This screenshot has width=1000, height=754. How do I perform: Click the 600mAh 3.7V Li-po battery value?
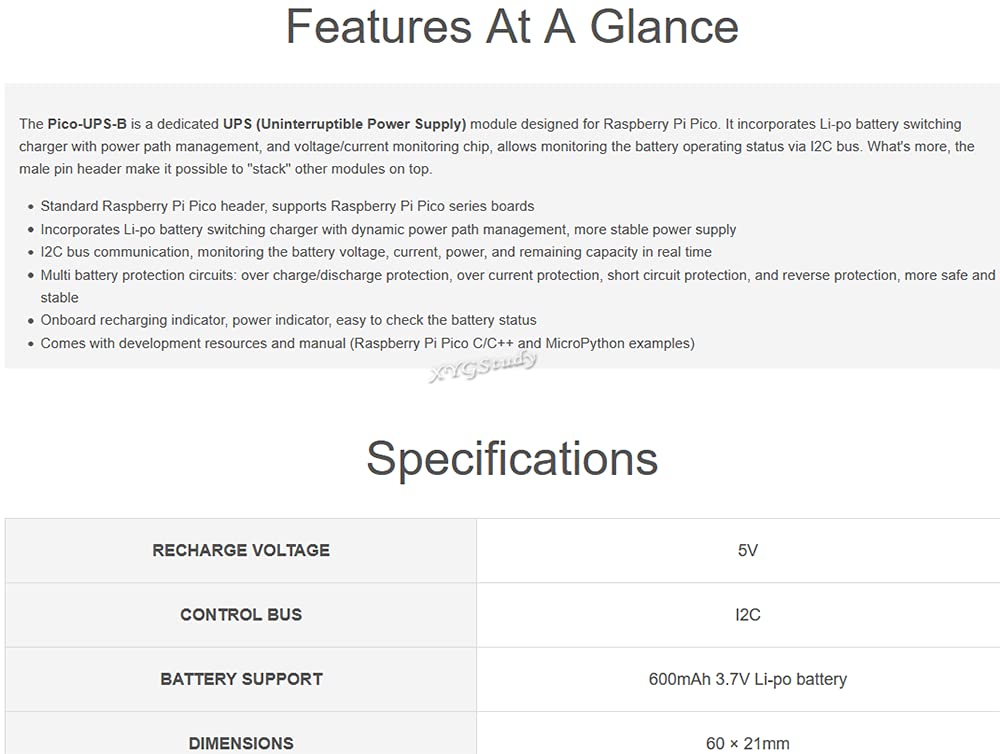click(747, 679)
